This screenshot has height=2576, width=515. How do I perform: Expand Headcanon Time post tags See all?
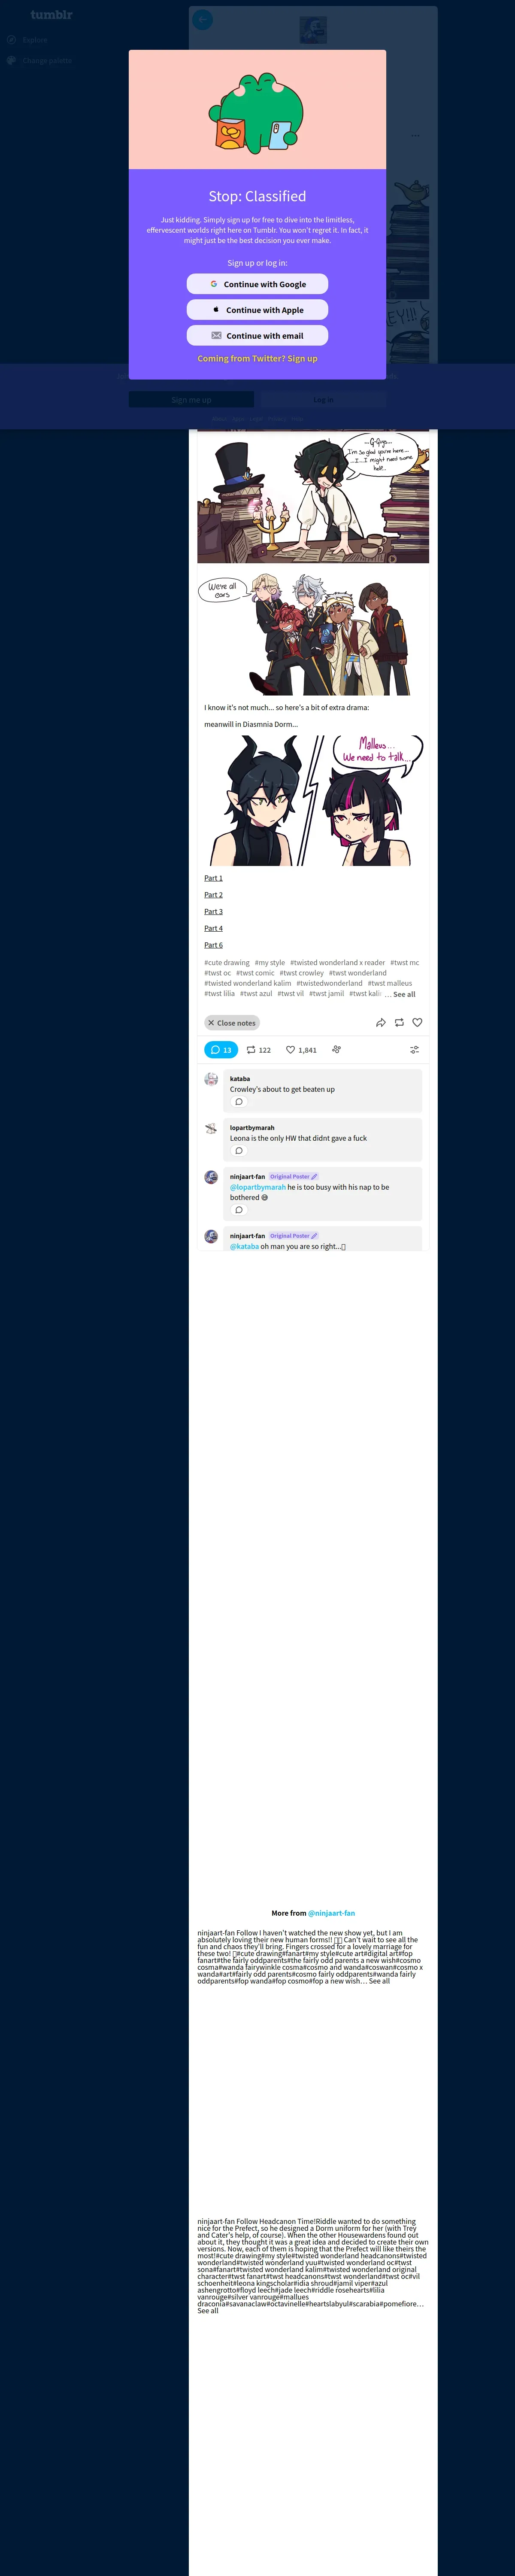pyautogui.click(x=208, y=2311)
